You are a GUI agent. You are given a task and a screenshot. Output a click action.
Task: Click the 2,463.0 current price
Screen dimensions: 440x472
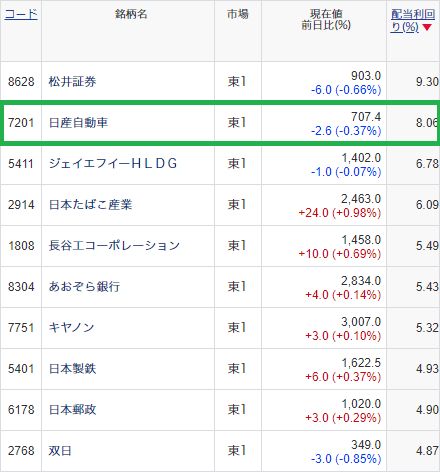pos(361,199)
